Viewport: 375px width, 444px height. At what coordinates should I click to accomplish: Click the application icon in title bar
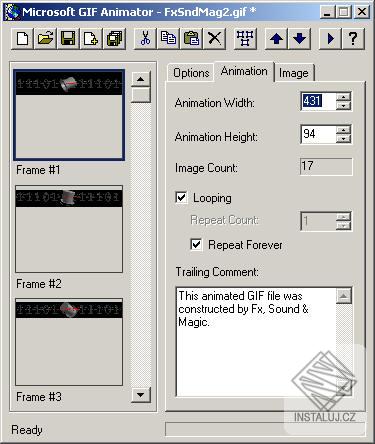pyautogui.click(x=13, y=12)
